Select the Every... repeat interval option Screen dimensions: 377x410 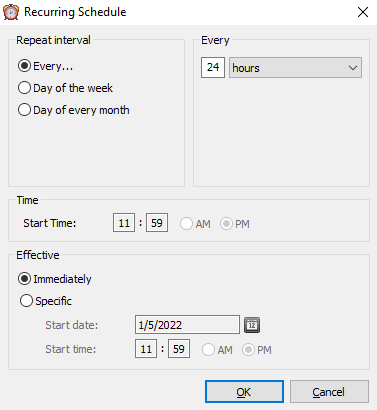point(45,66)
